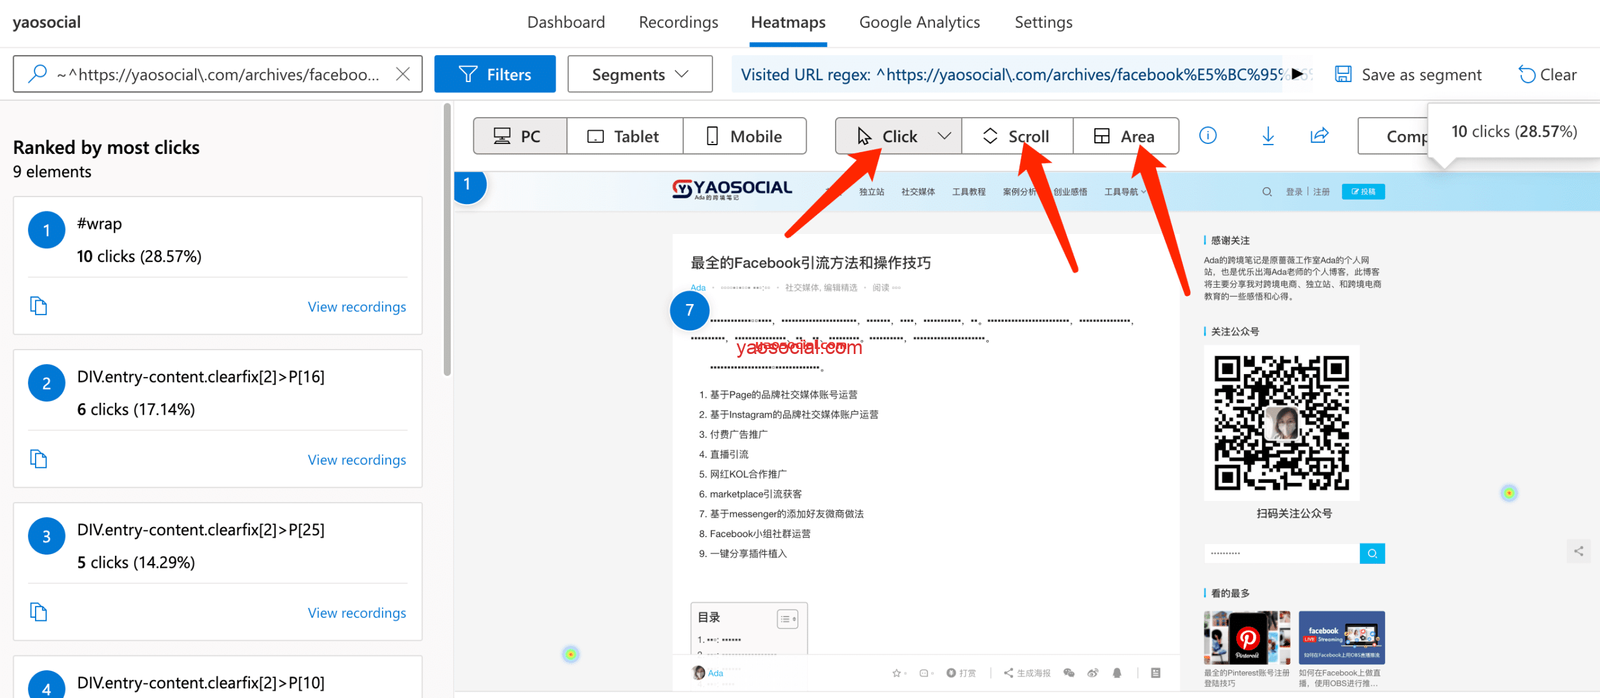
Task: Select the Scroll heatmap mode
Action: (x=1017, y=136)
